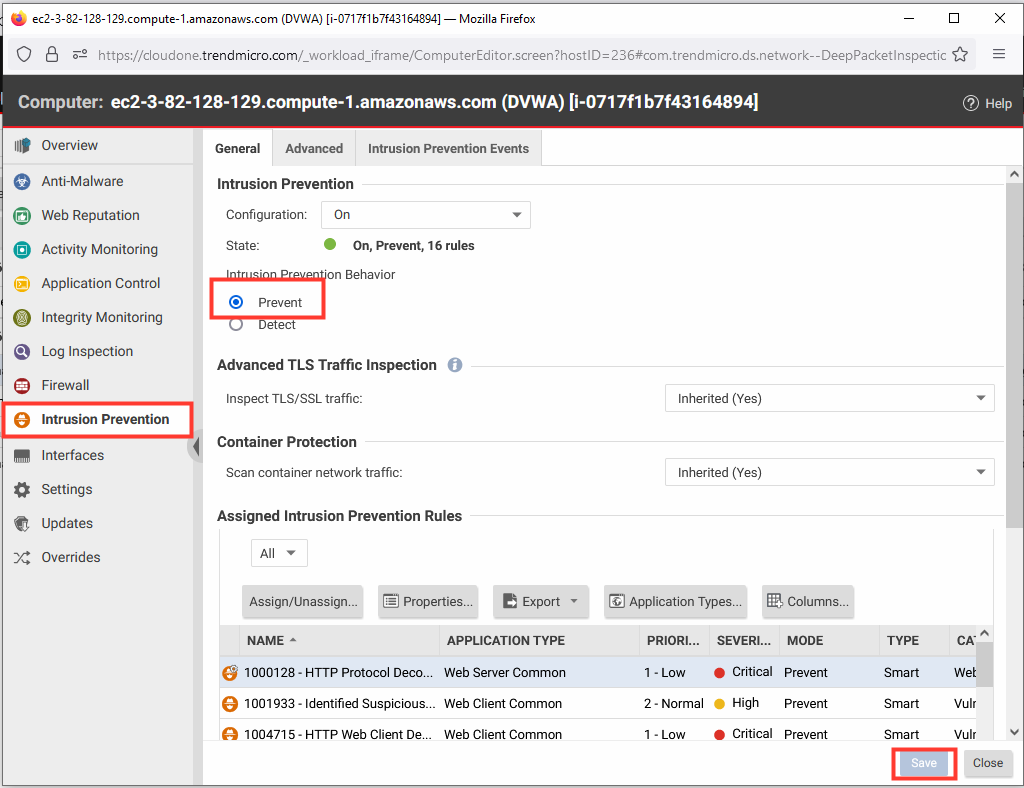Viewport: 1024px width, 788px height.
Task: Click the site permissions icon in address bar
Action: [80, 54]
